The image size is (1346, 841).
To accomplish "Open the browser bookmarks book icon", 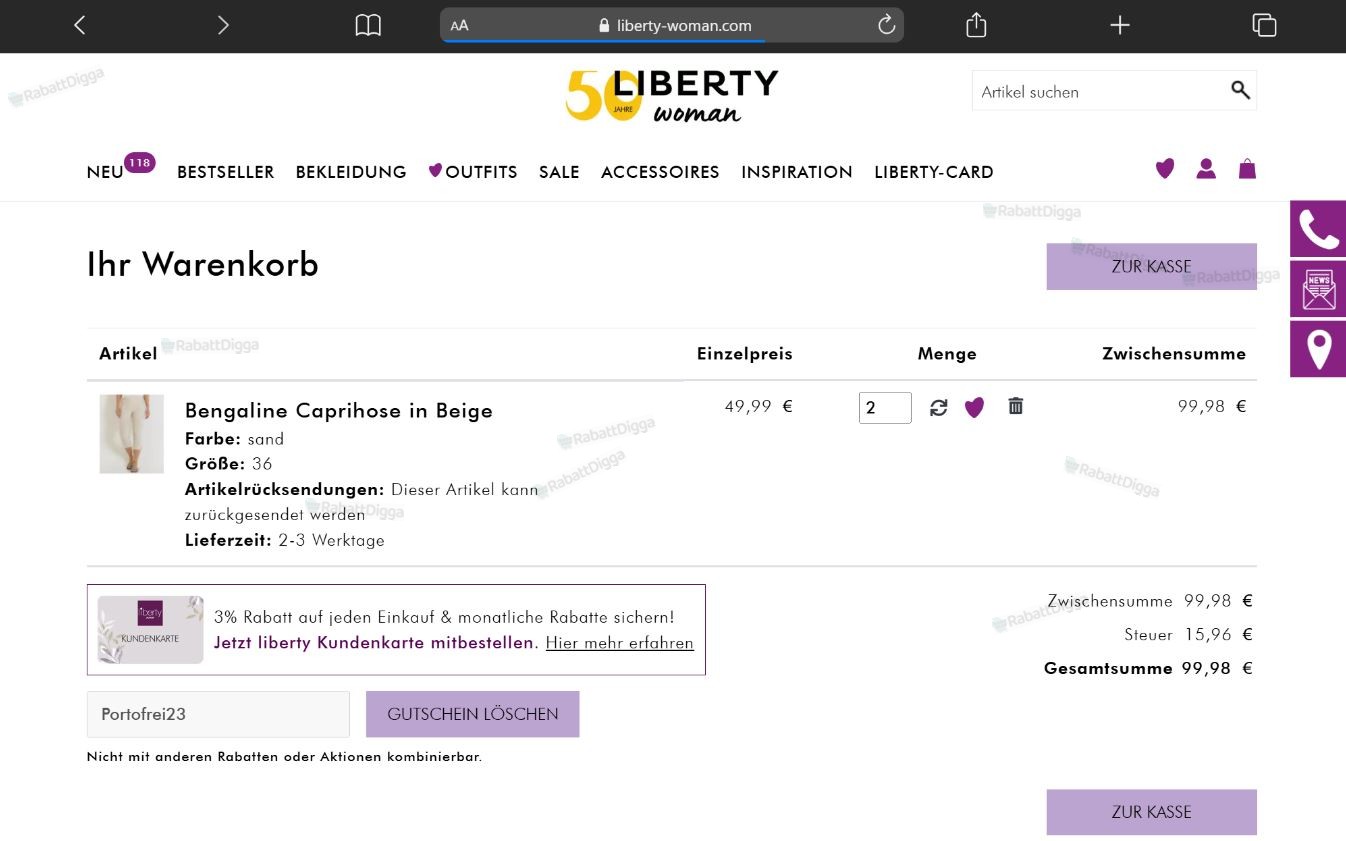I will [x=368, y=25].
